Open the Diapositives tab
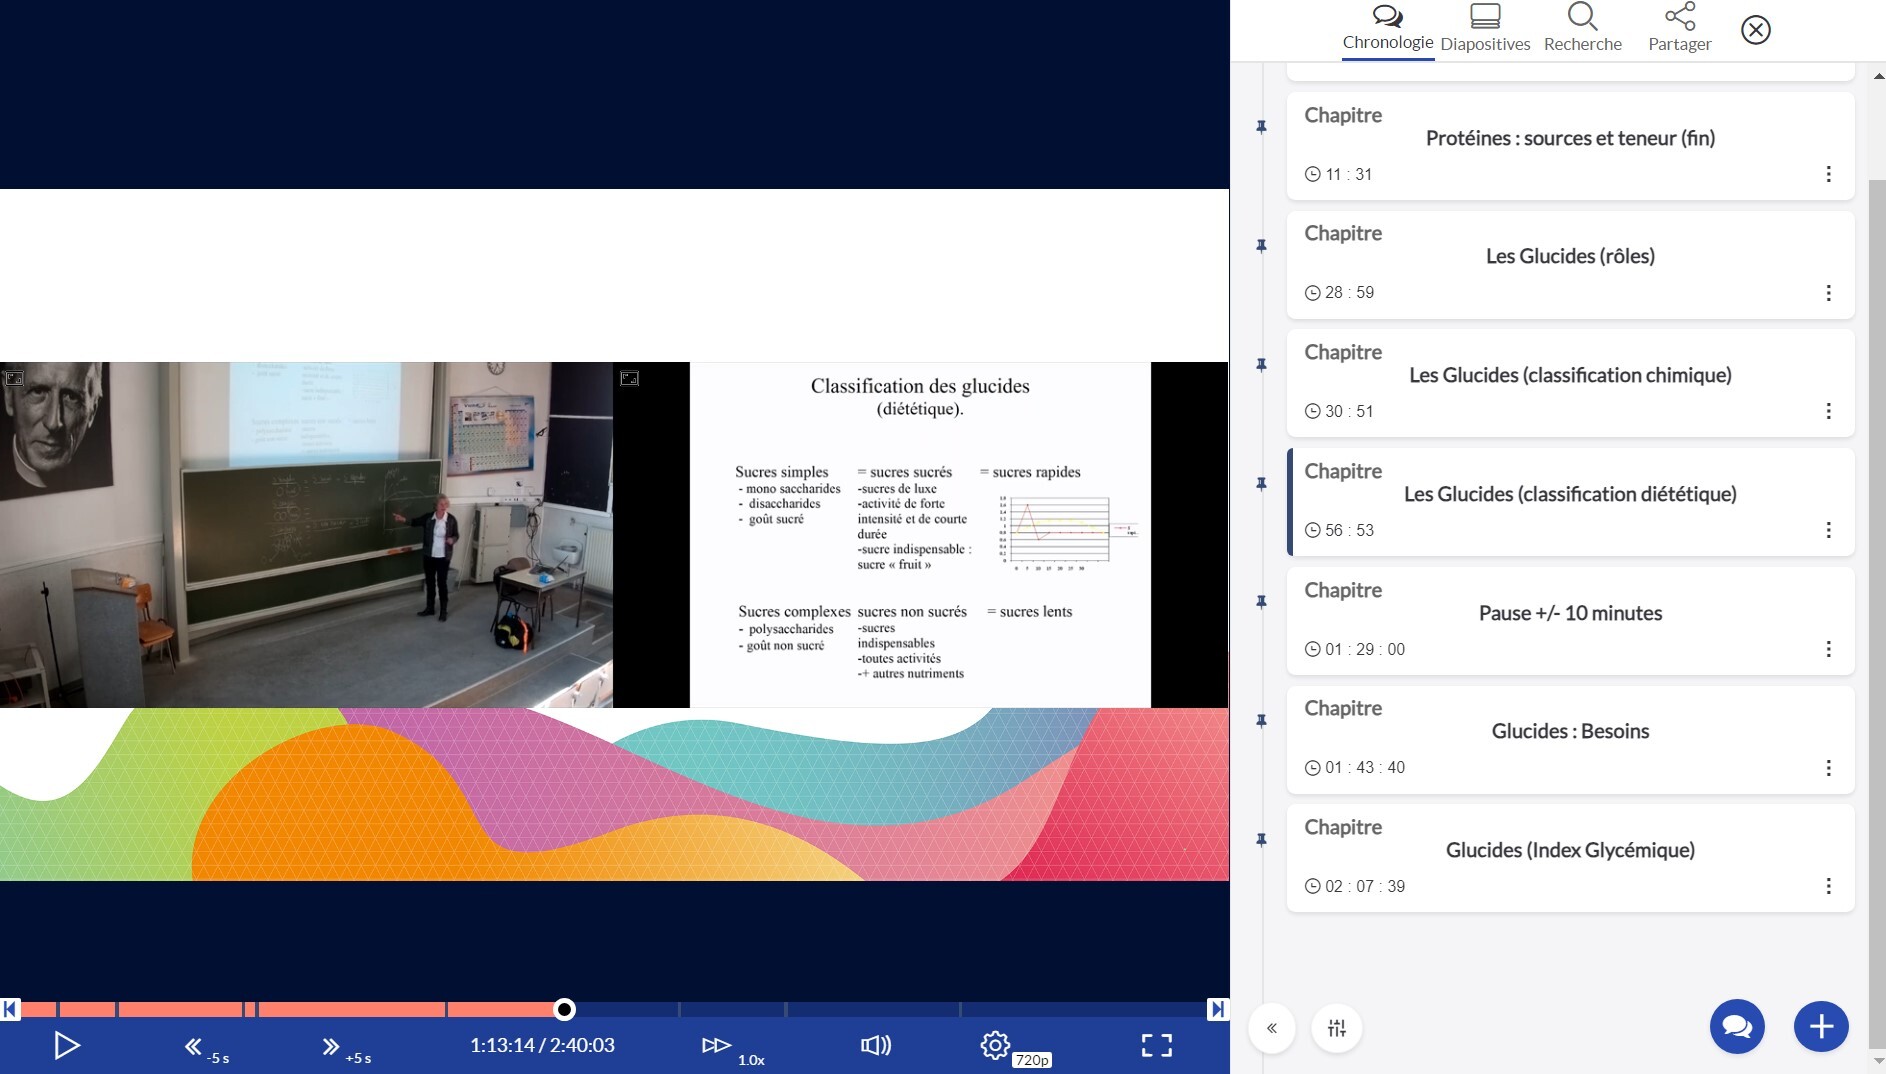The image size is (1886, 1074). [x=1485, y=29]
